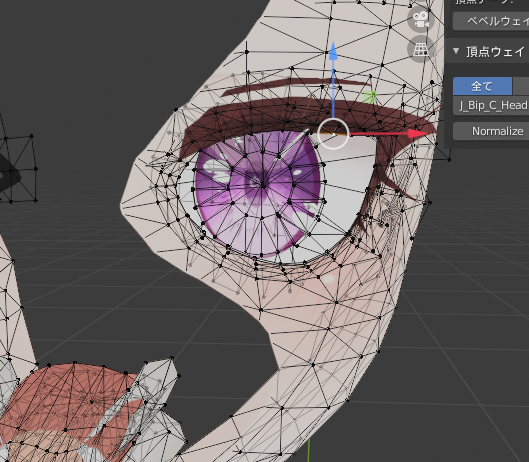Image resolution: width=529 pixels, height=462 pixels.
Task: Click the Normalize button
Action: pos(491,131)
